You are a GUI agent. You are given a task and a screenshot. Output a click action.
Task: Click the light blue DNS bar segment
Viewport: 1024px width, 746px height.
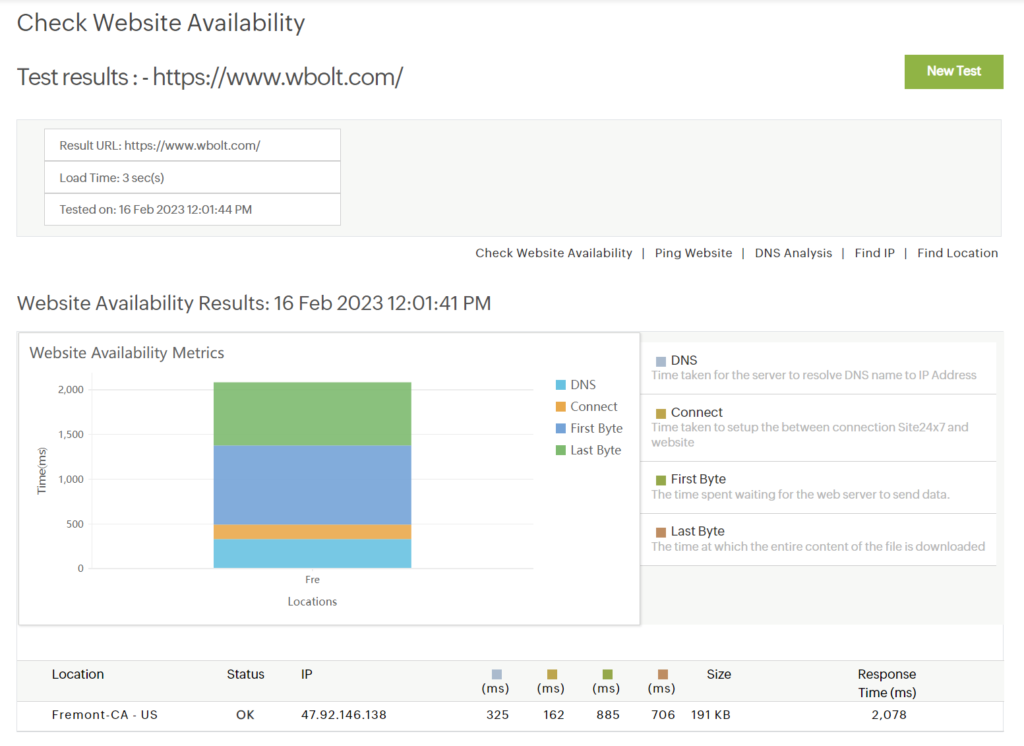point(312,554)
